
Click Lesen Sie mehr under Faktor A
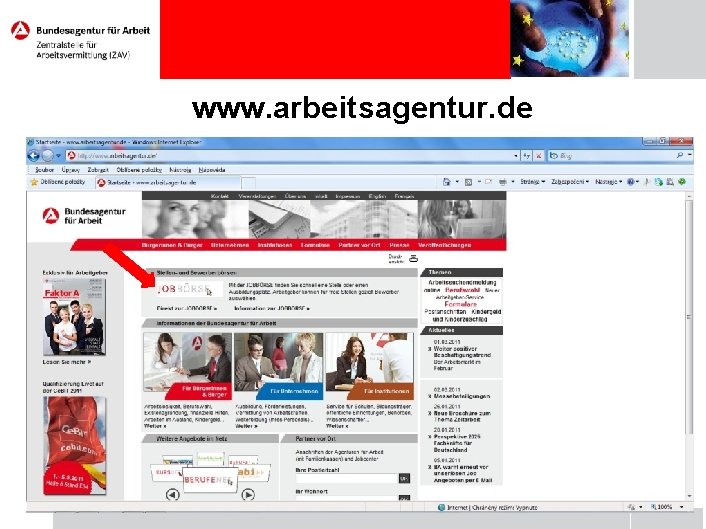click(x=67, y=362)
